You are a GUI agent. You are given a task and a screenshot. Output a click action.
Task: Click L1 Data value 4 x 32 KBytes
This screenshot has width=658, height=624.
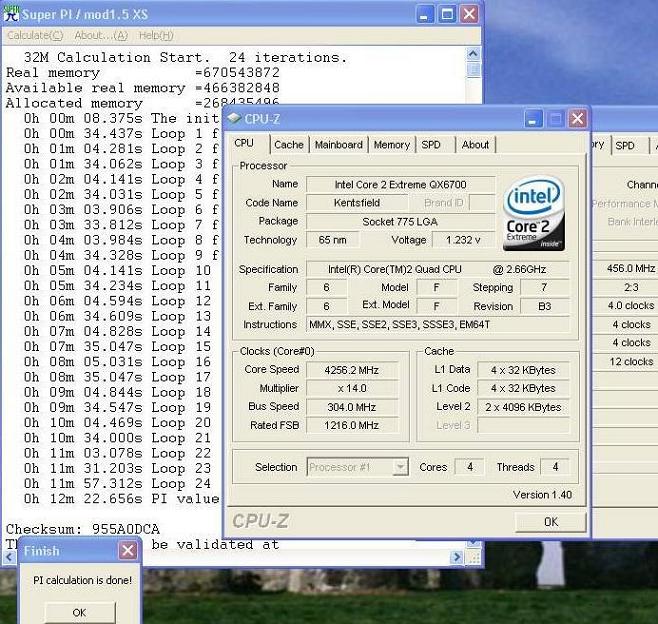pos(523,370)
